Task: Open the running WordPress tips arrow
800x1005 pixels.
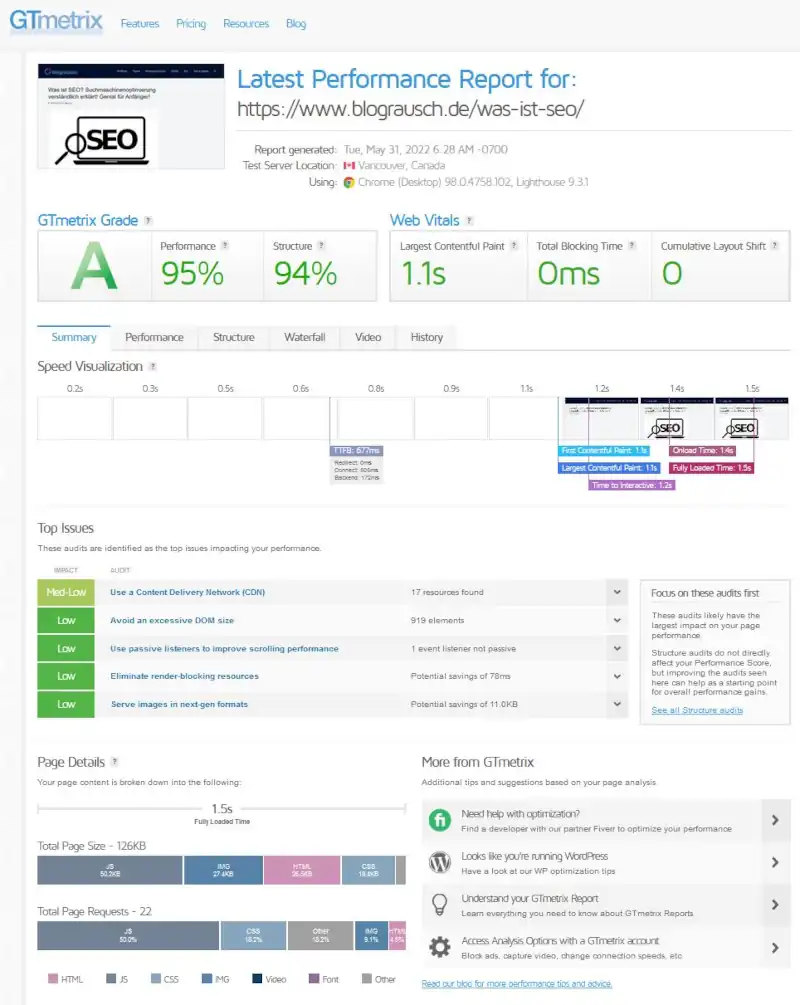Action: pos(776,863)
